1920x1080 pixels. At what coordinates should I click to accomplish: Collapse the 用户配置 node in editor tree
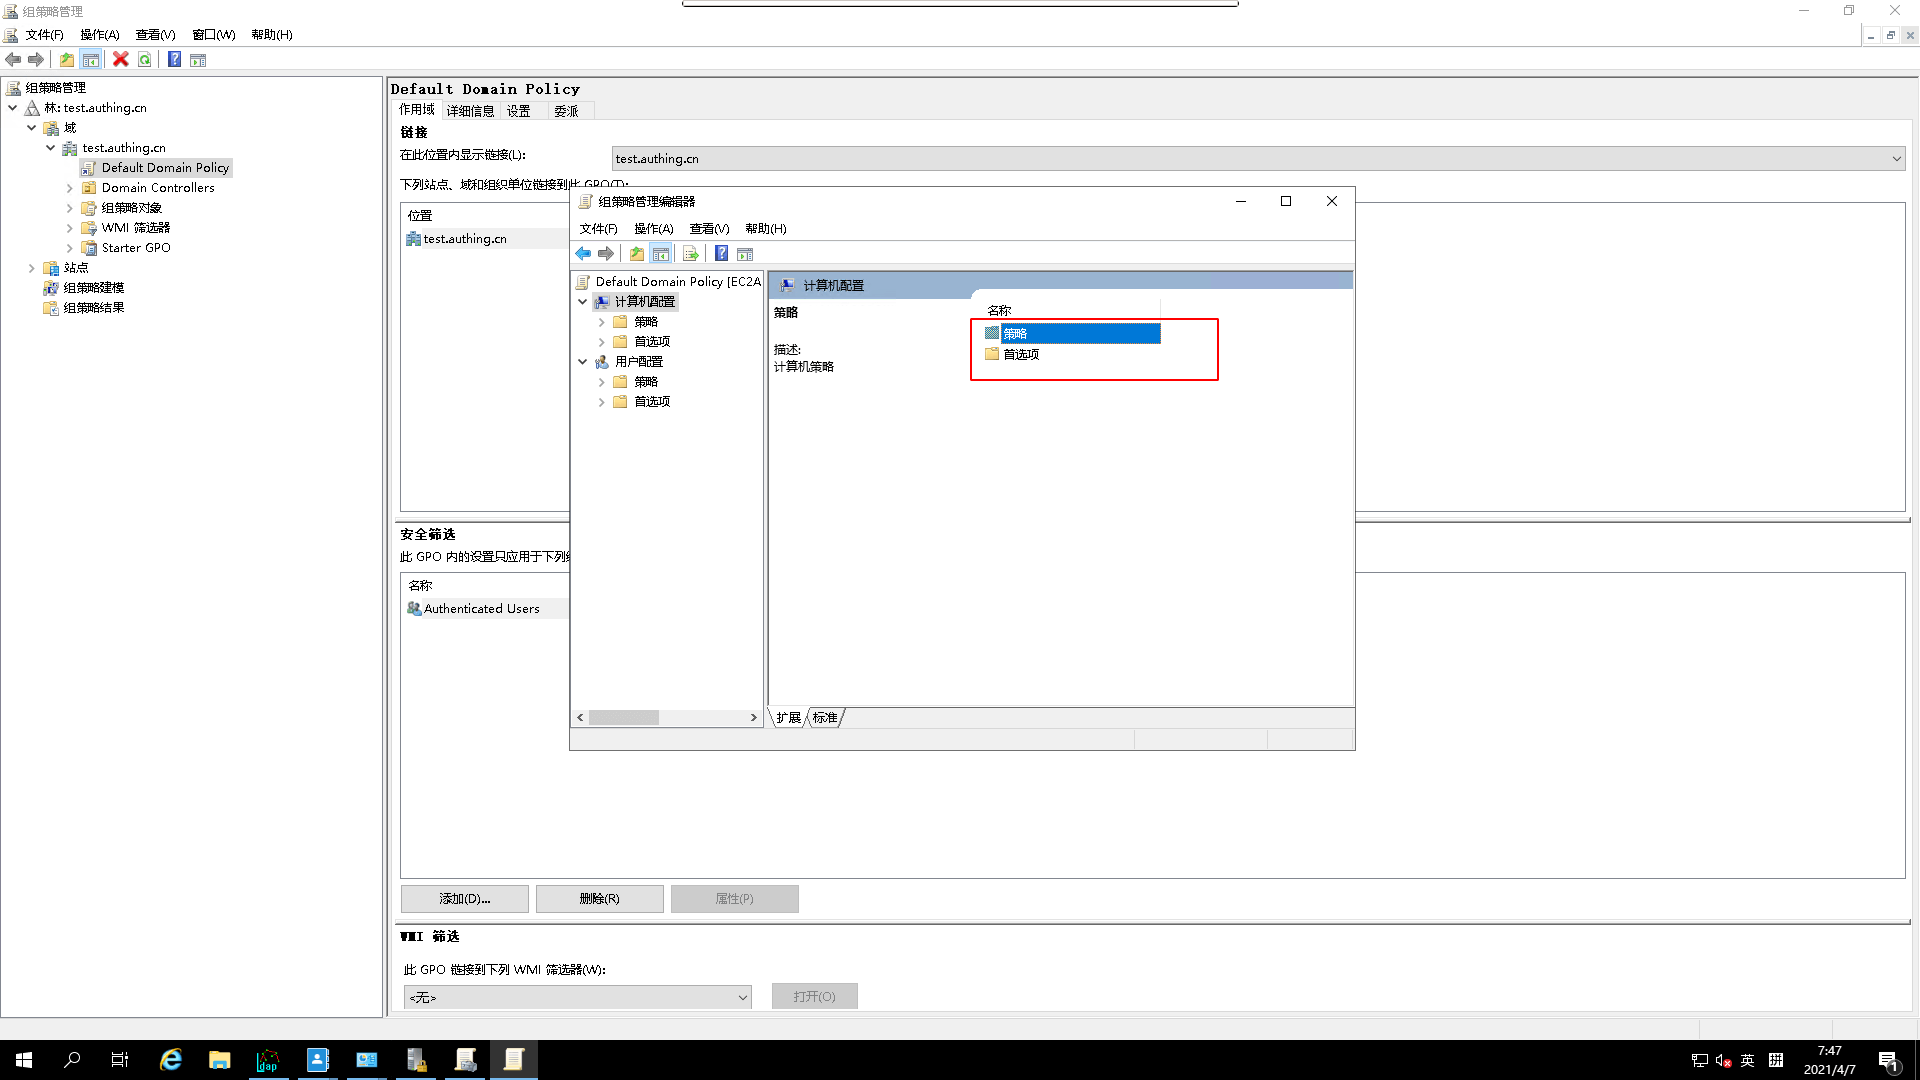coord(582,362)
